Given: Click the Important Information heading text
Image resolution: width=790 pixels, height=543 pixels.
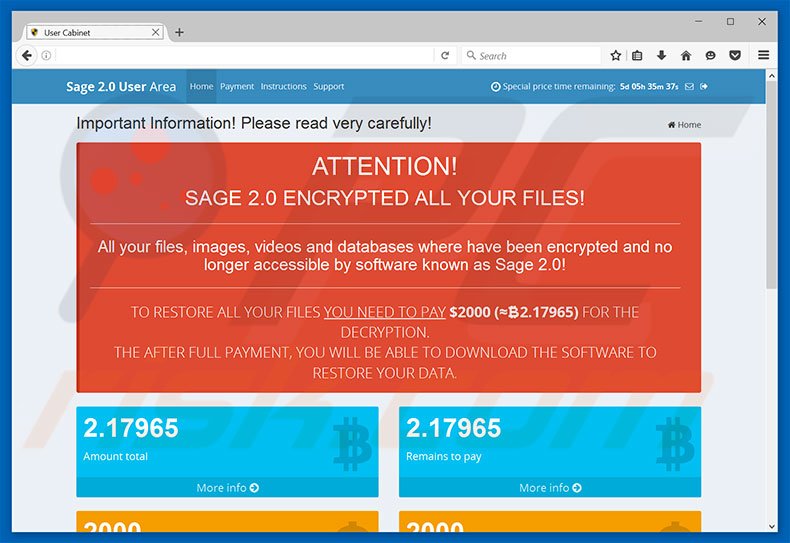Looking at the screenshot, I should coord(254,123).
